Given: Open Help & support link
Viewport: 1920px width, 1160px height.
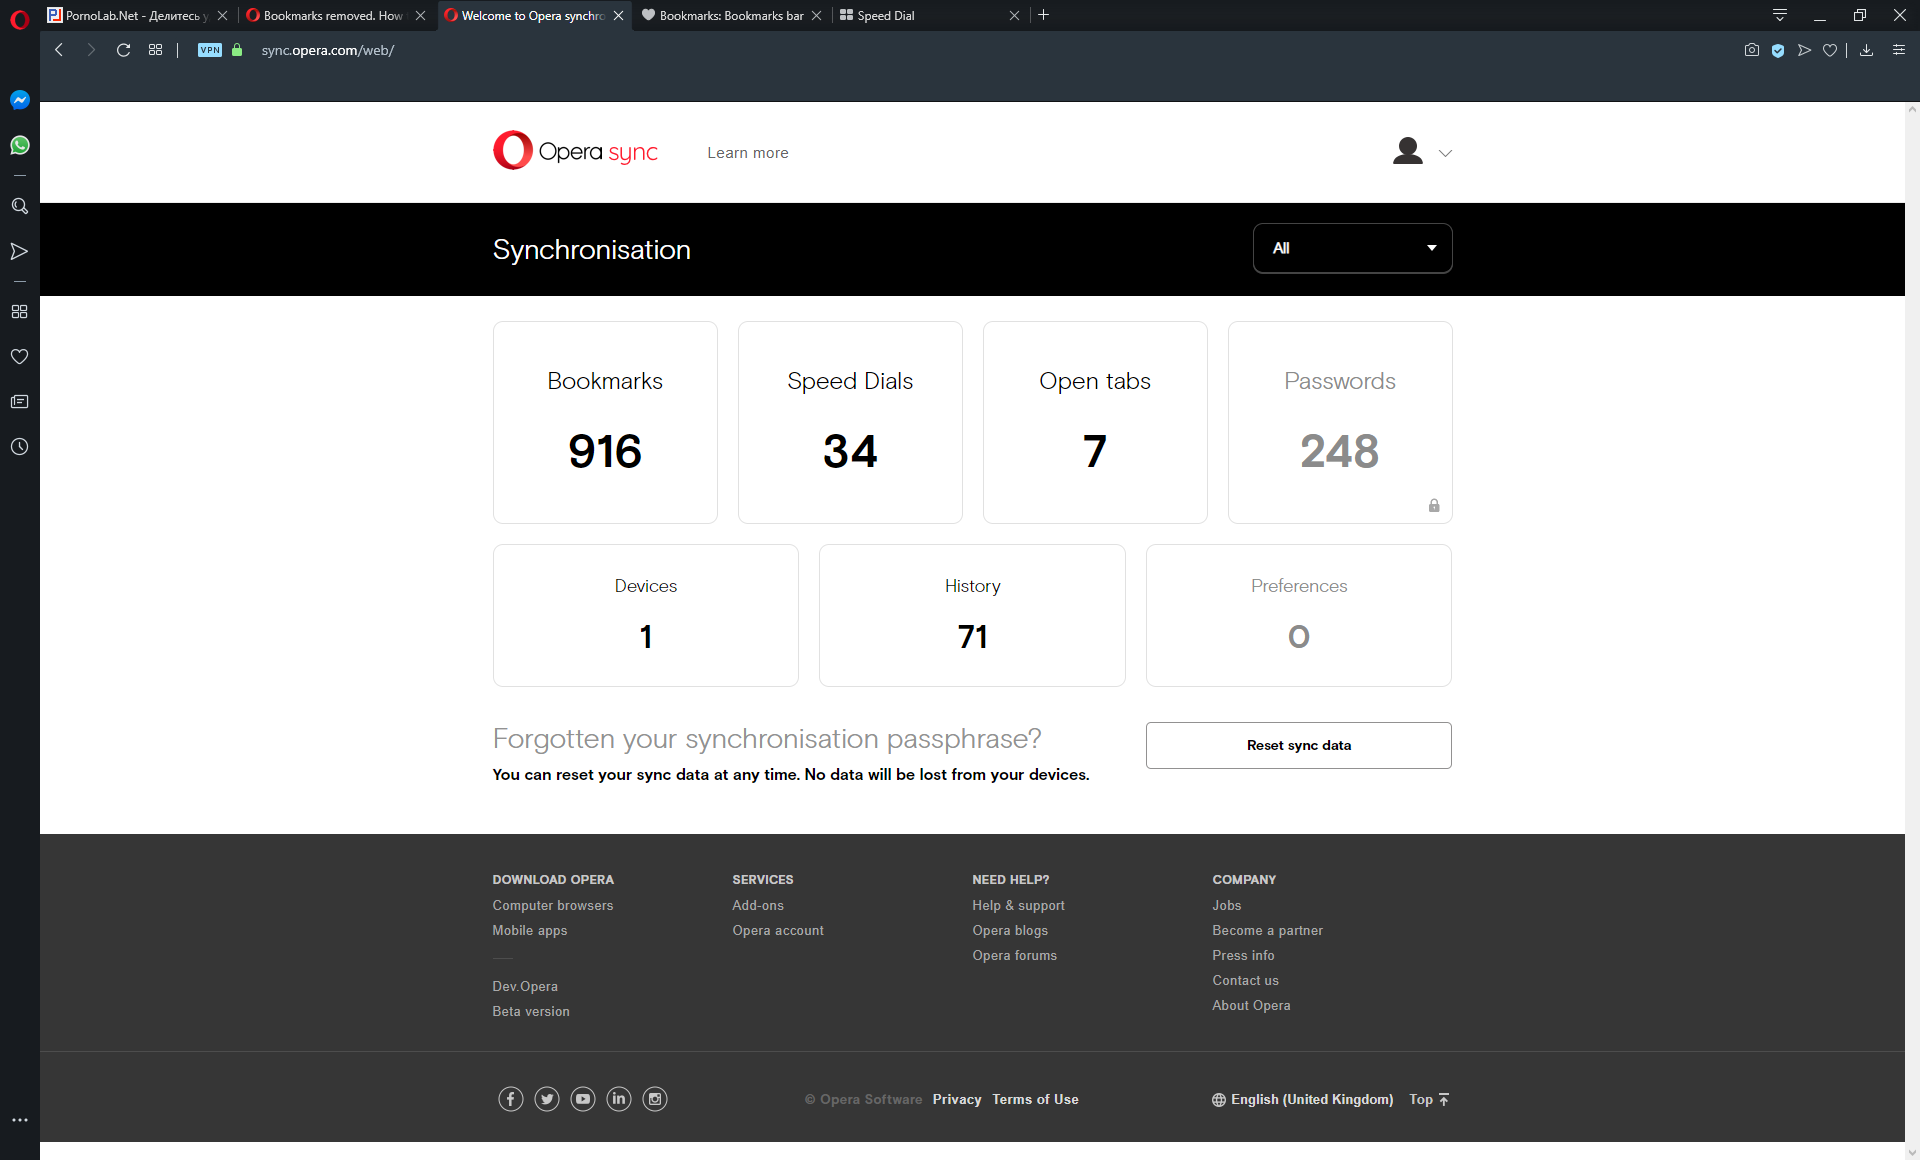Looking at the screenshot, I should pos(1018,905).
